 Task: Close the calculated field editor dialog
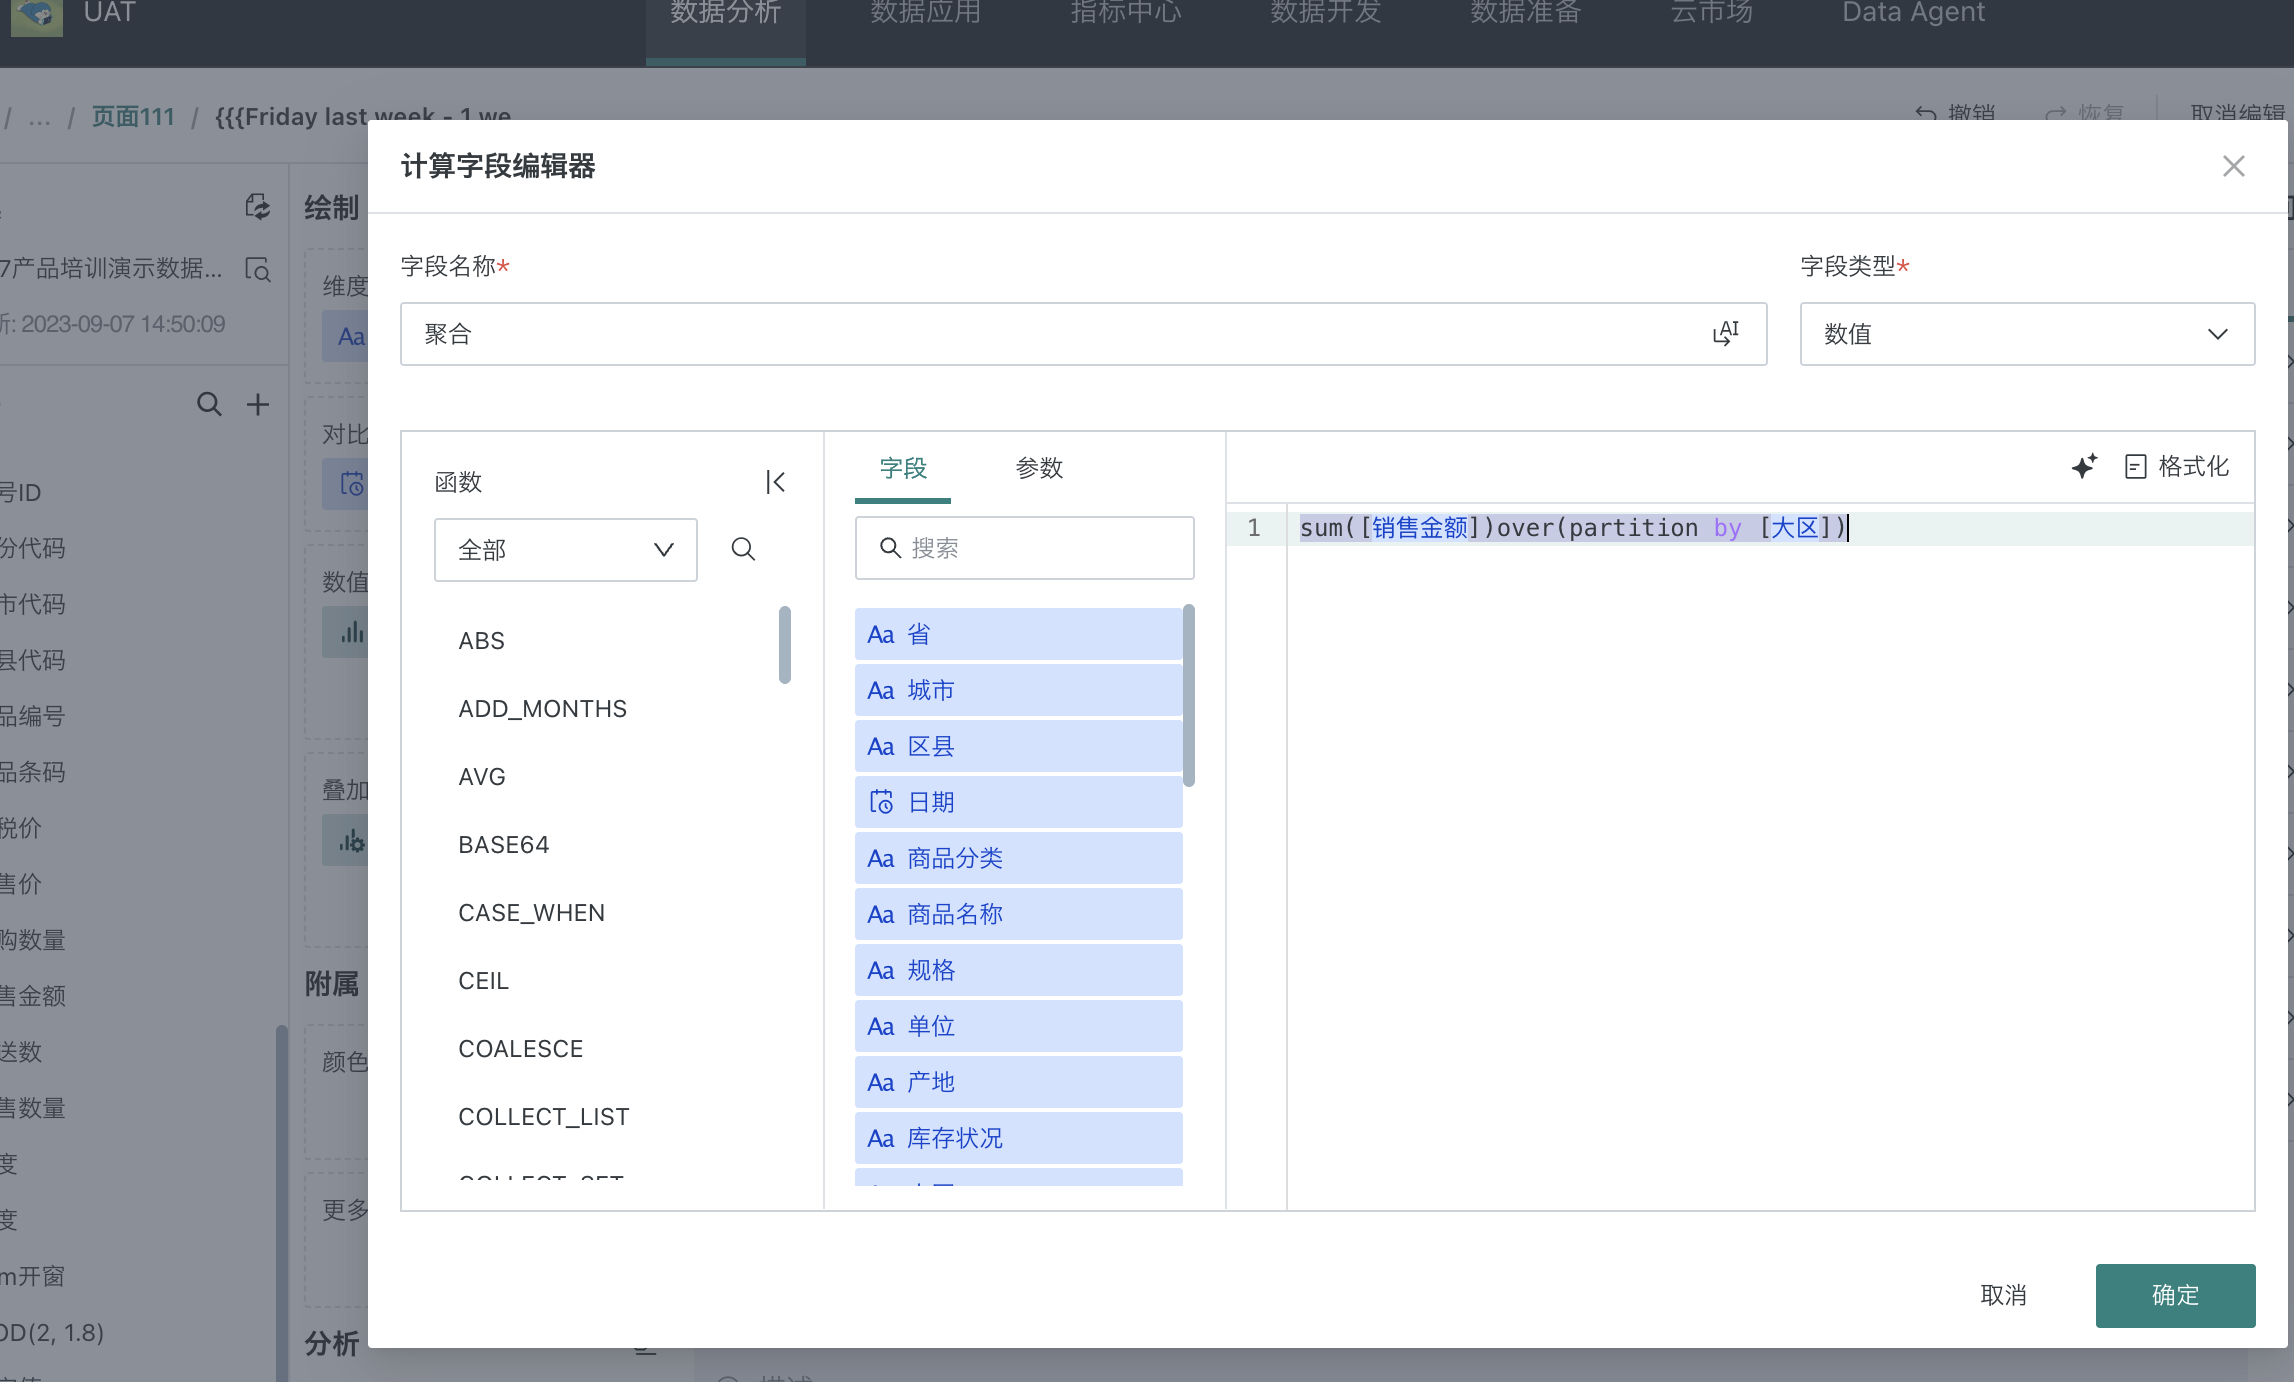[2233, 166]
